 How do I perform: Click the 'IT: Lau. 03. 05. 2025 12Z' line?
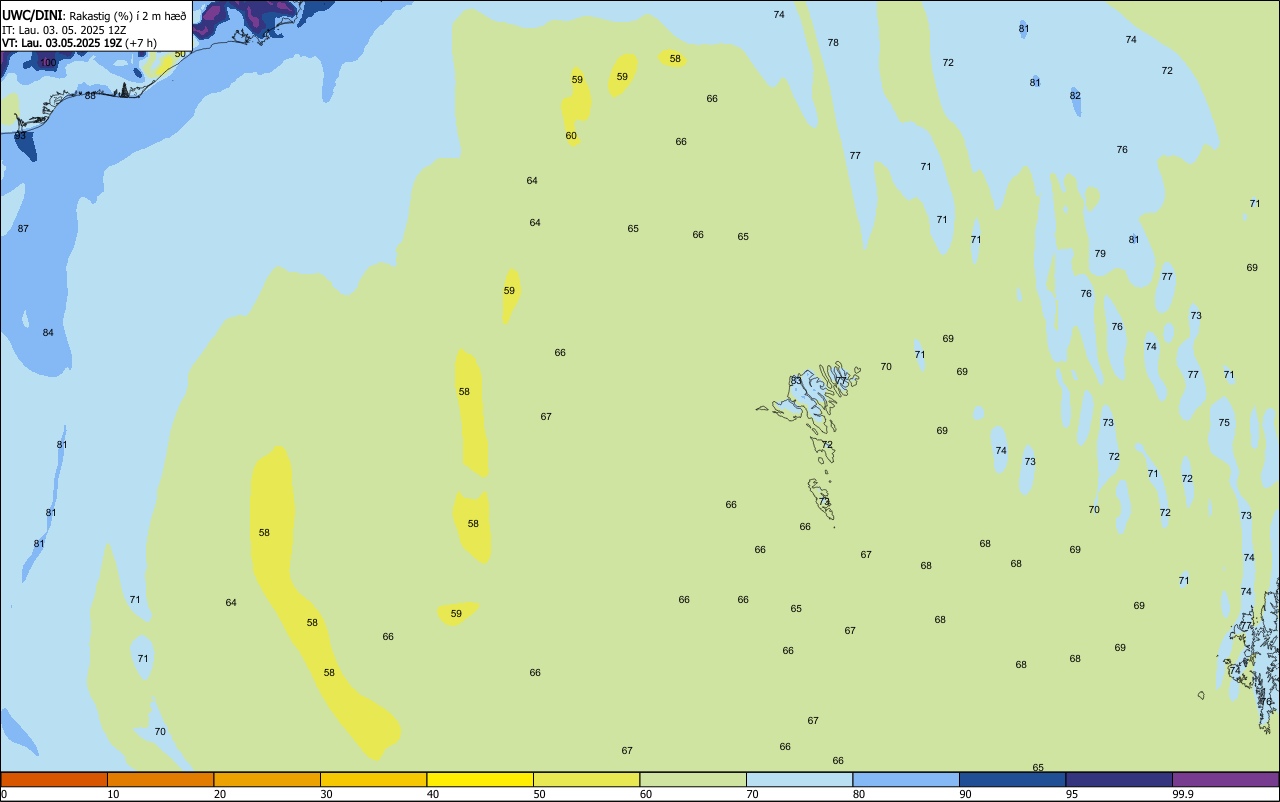tap(64, 30)
